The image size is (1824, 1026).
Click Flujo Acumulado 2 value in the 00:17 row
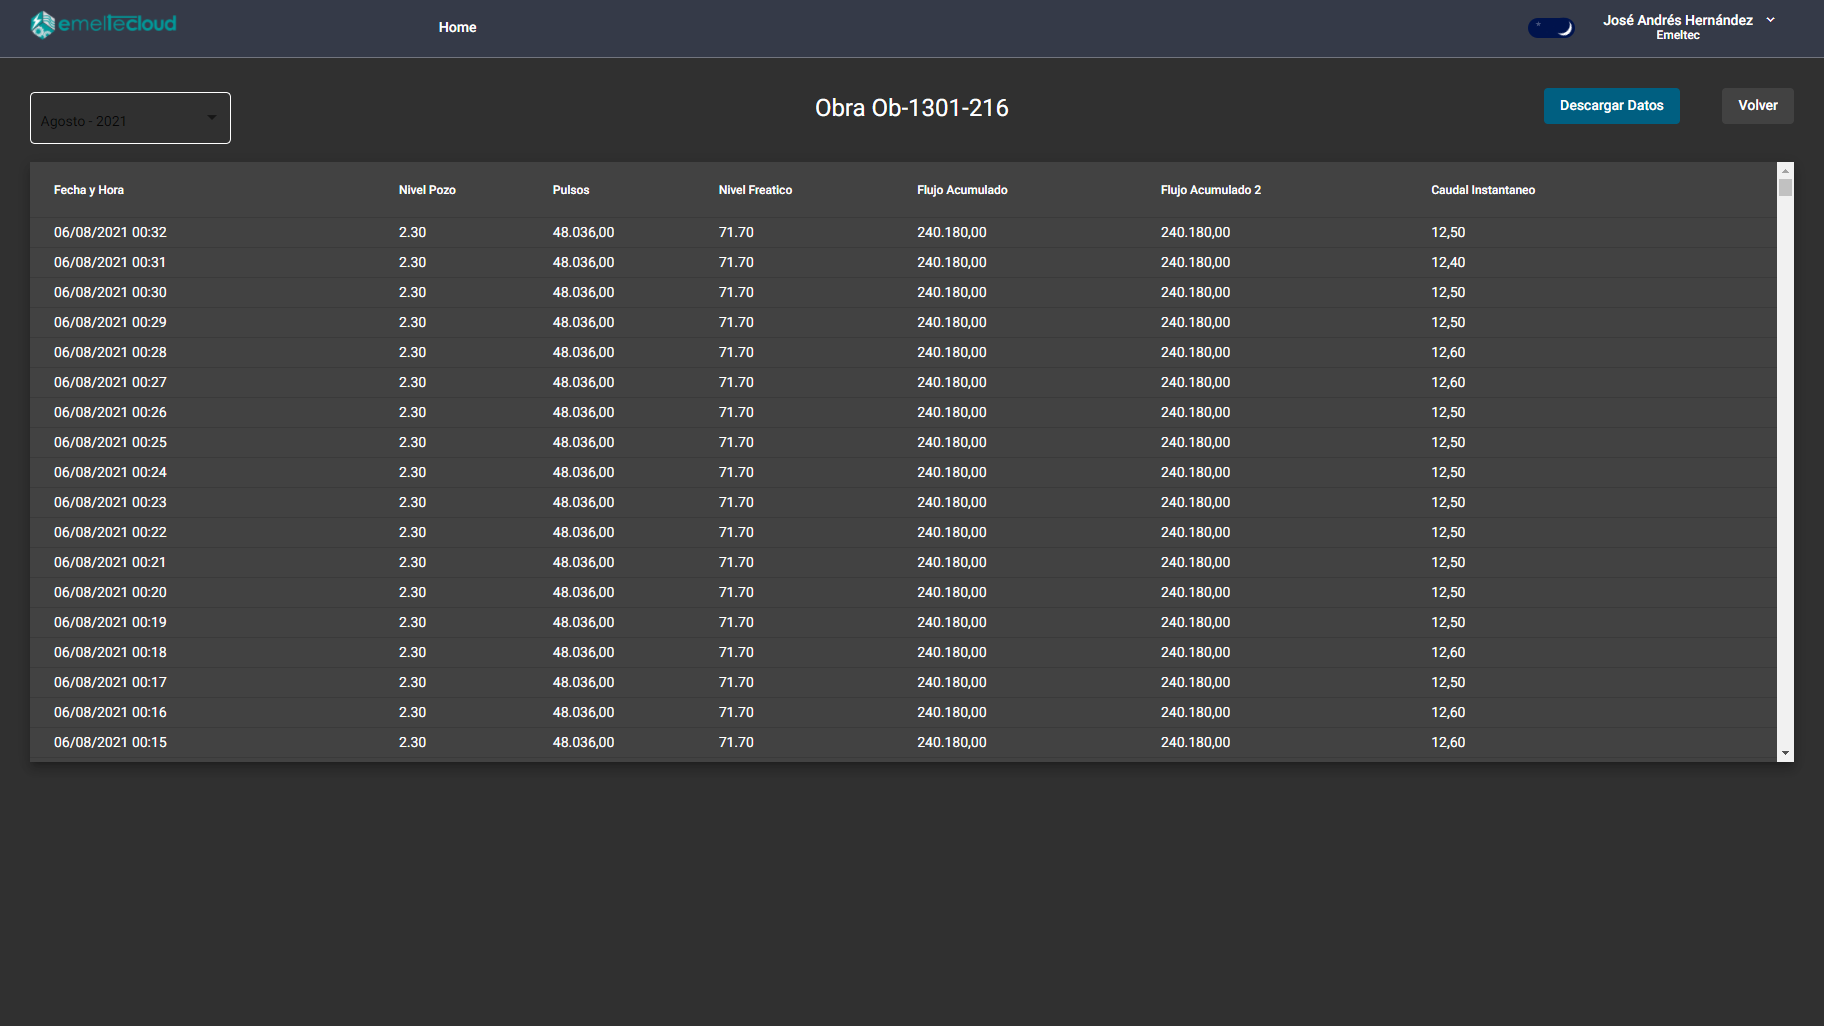(x=1195, y=683)
